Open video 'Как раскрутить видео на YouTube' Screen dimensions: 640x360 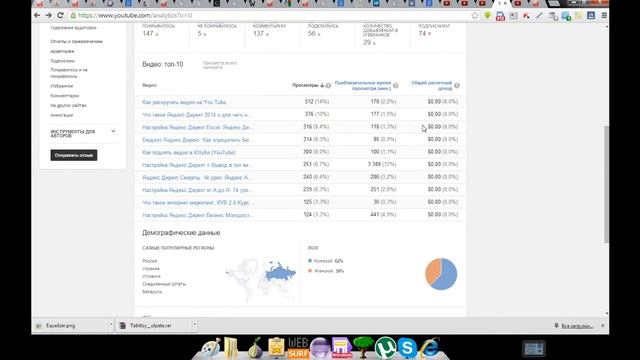pyautogui.click(x=184, y=102)
